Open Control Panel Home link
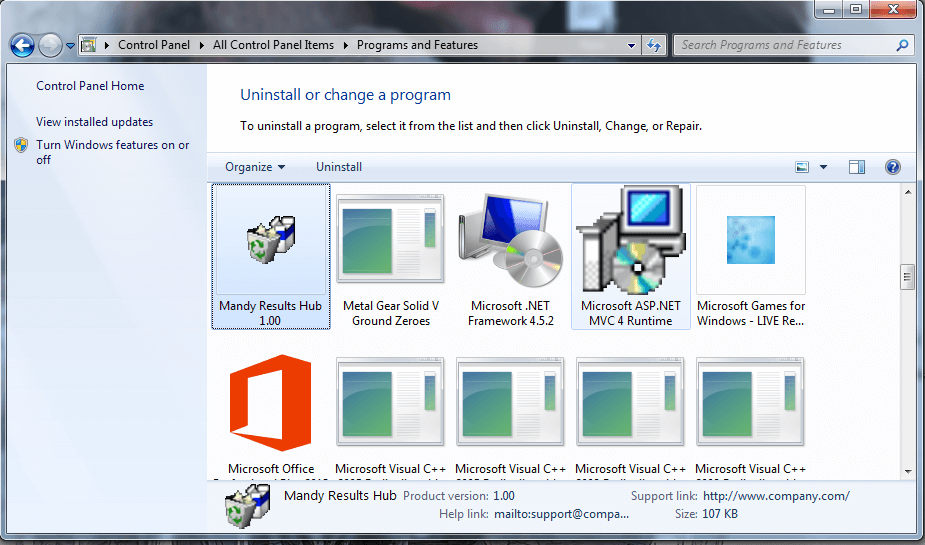This screenshot has height=545, width=925. tap(90, 86)
